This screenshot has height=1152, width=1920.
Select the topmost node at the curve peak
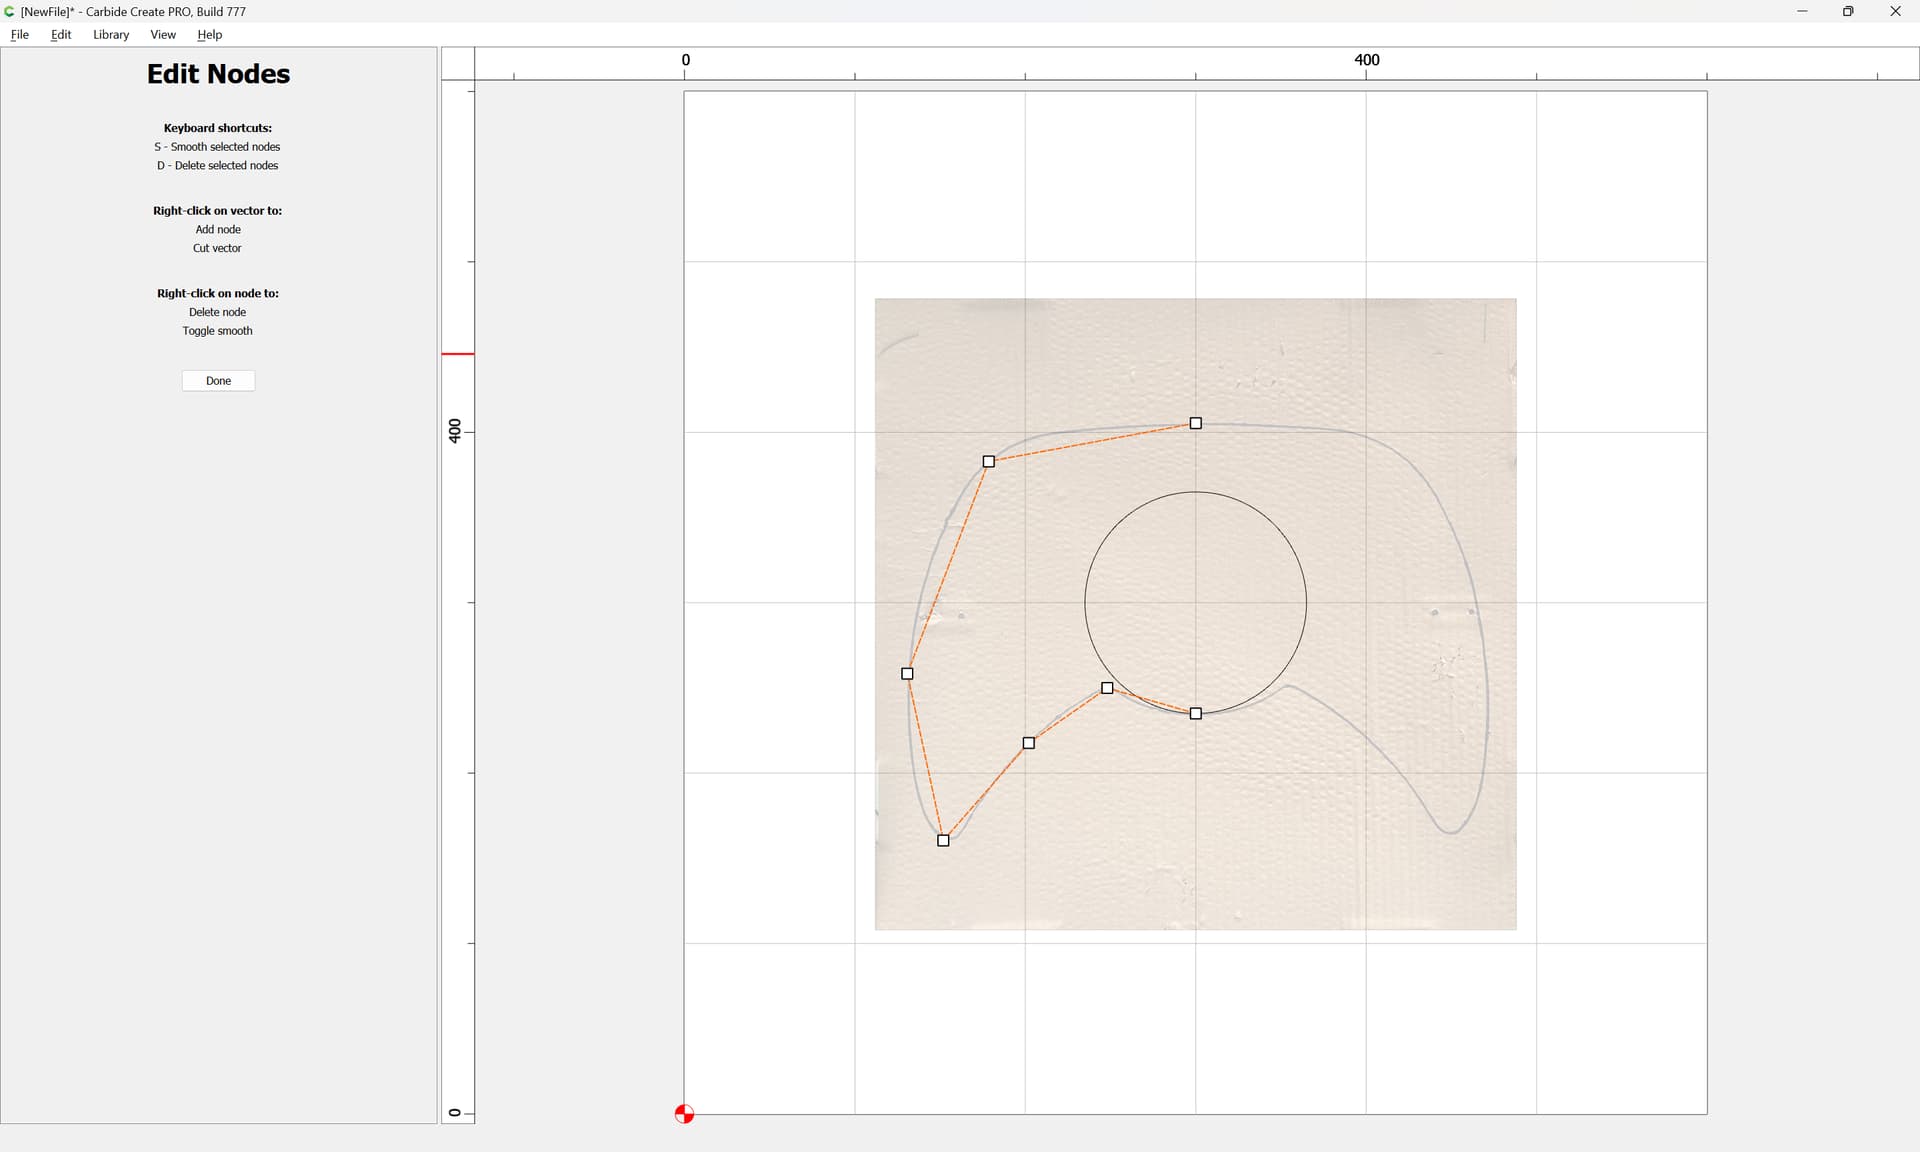1195,424
